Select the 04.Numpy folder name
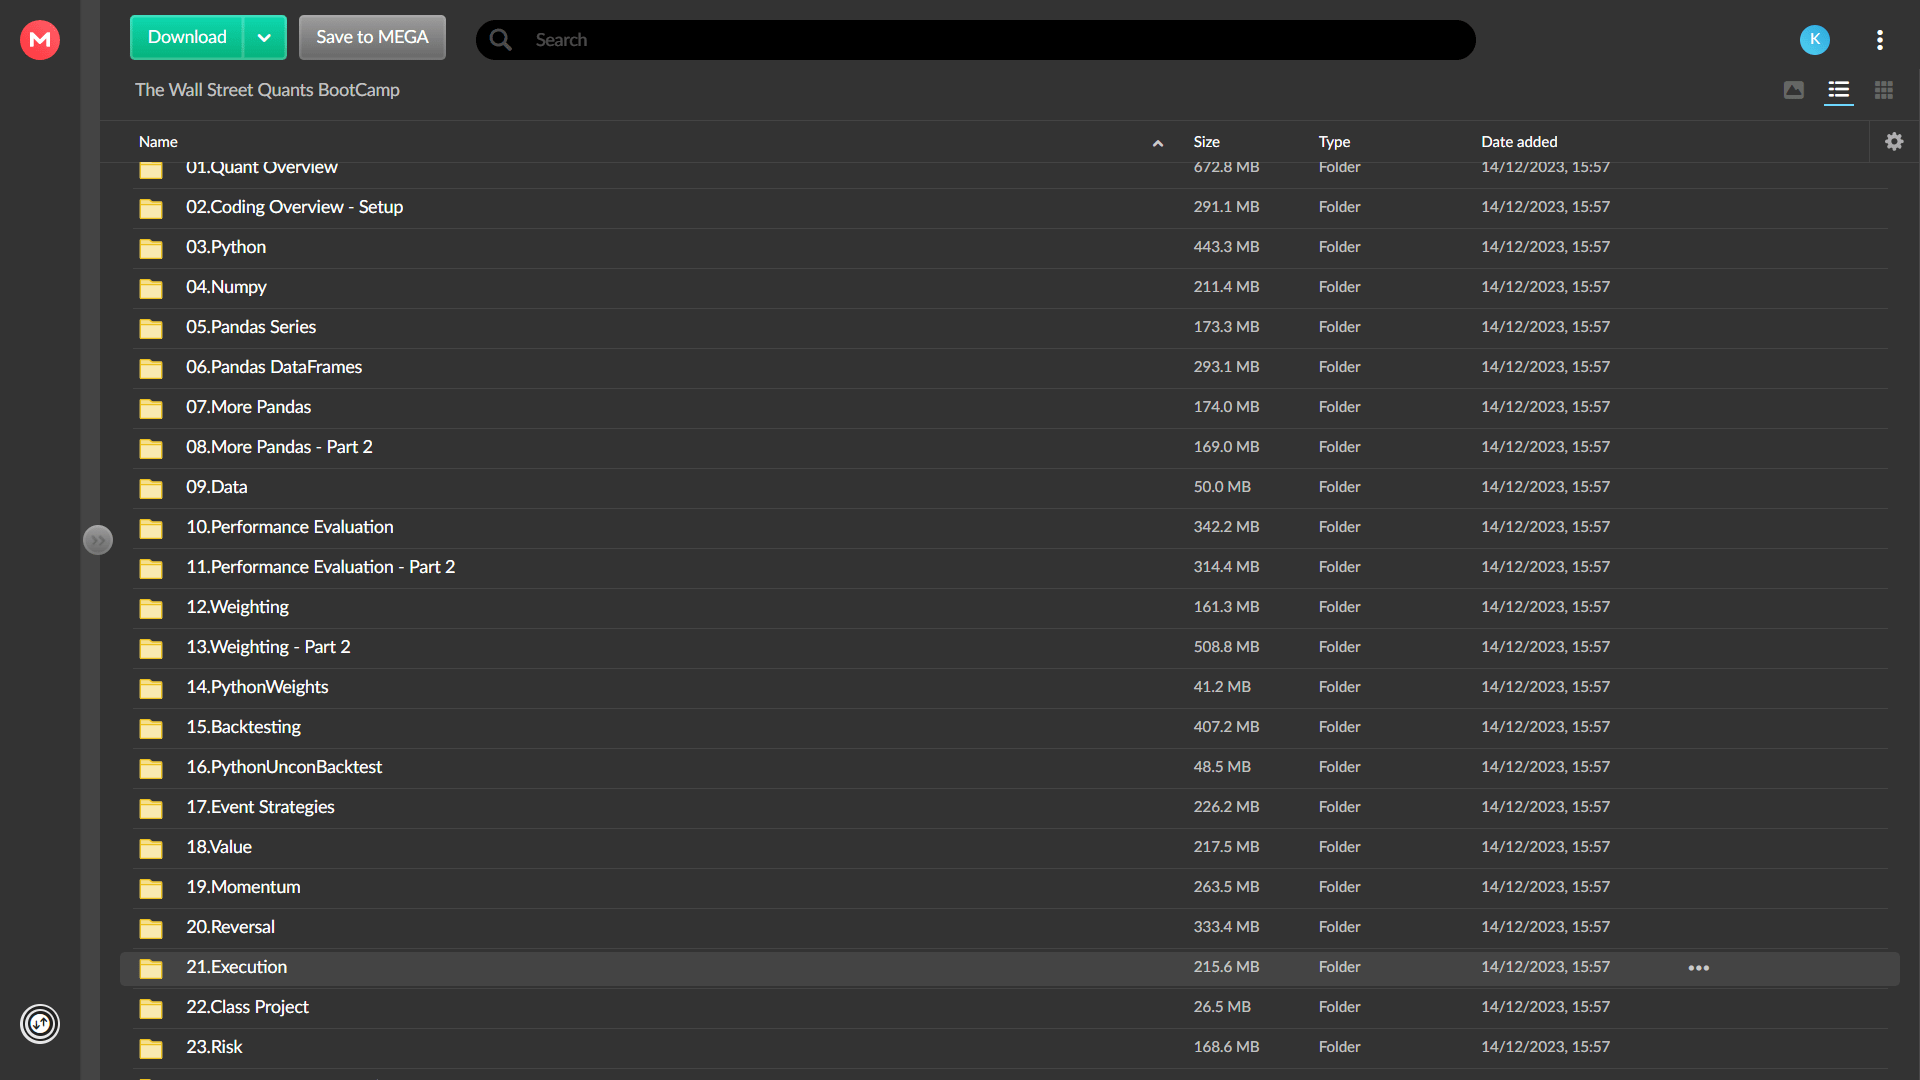This screenshot has width=1920, height=1080. pyautogui.click(x=226, y=287)
